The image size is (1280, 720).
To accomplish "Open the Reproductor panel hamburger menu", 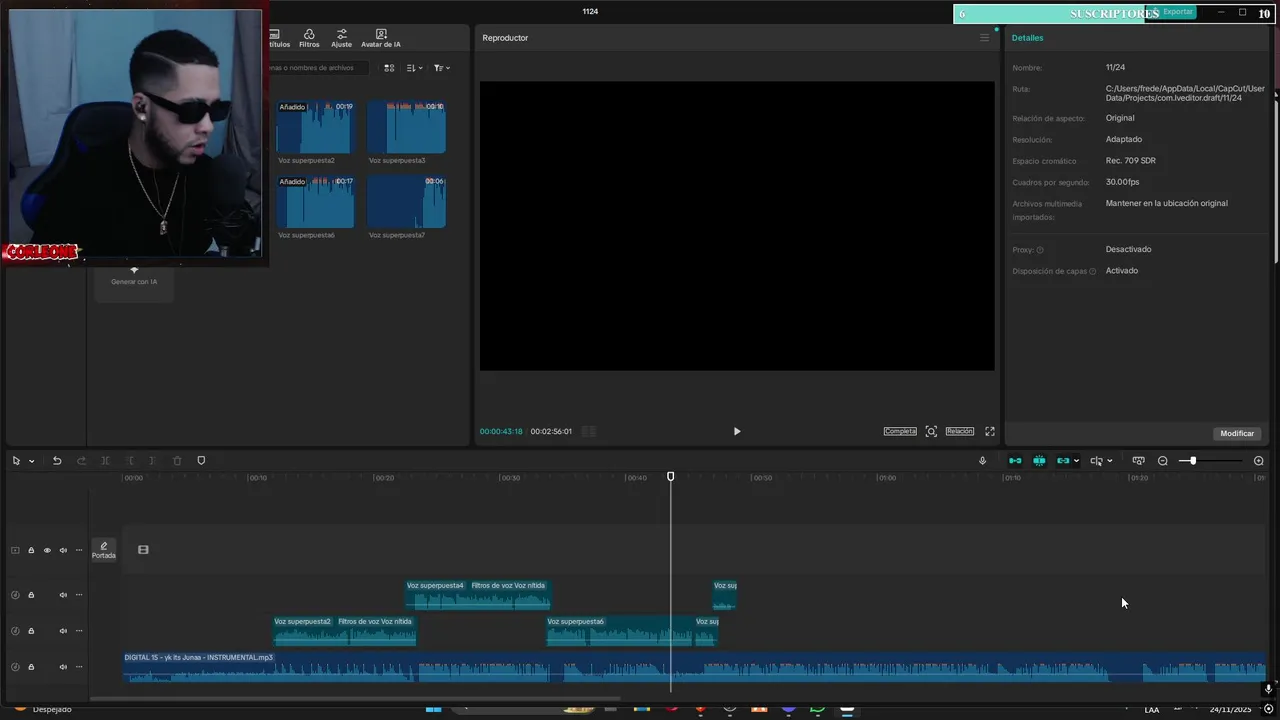I will pos(984,38).
